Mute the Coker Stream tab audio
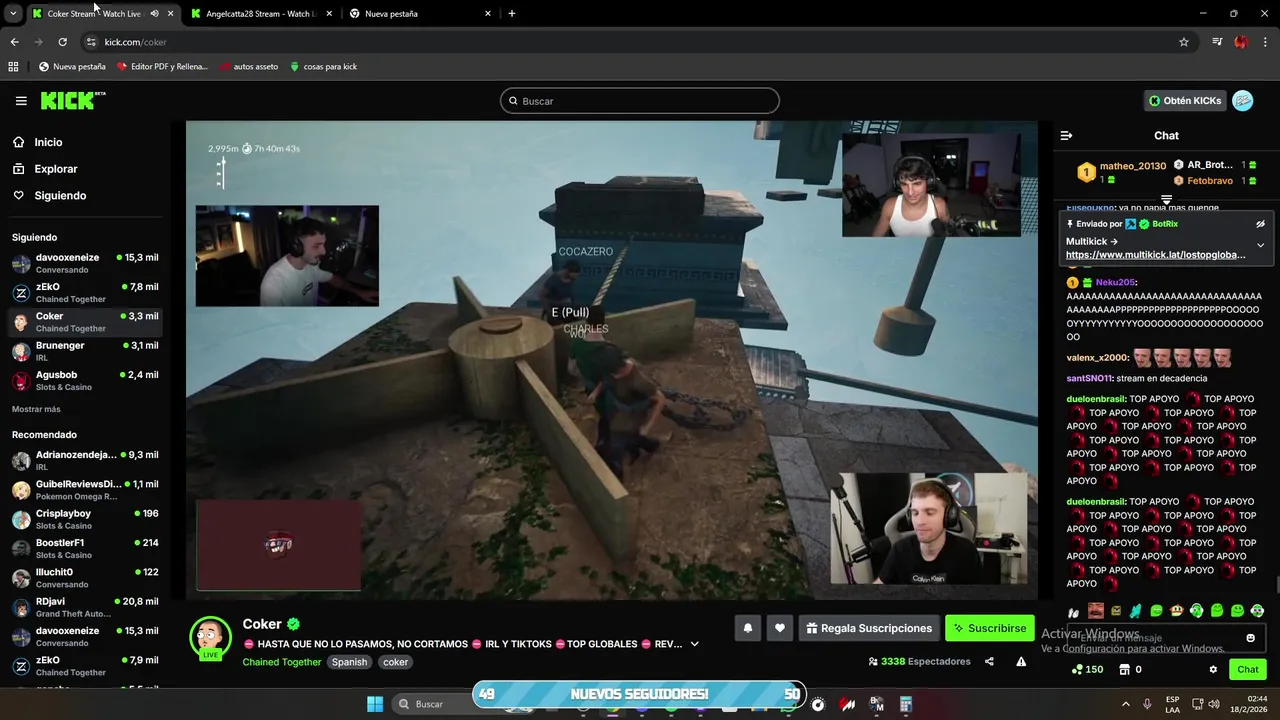The width and height of the screenshot is (1280, 720). click(x=154, y=14)
